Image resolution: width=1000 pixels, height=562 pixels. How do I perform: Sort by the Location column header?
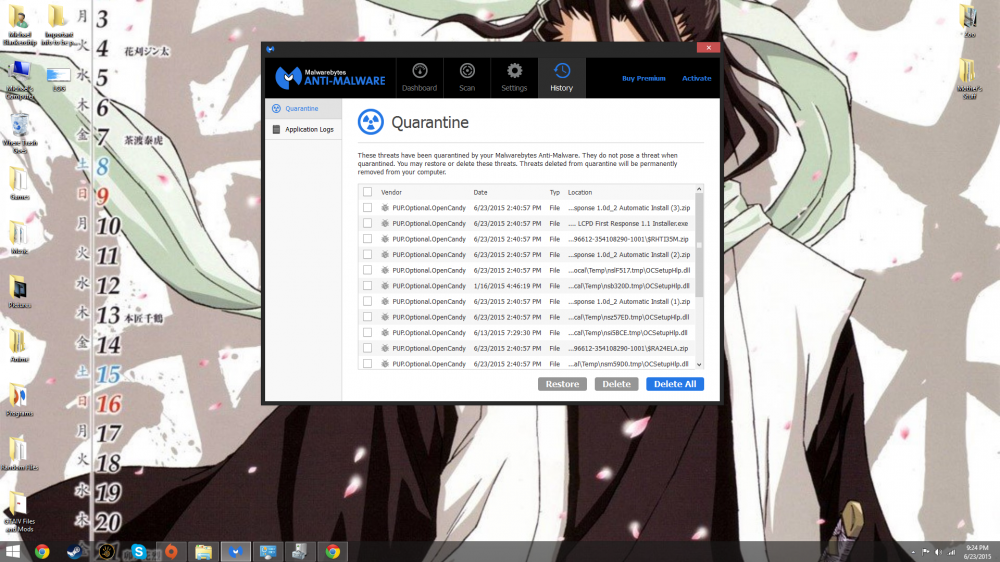pyautogui.click(x=580, y=192)
